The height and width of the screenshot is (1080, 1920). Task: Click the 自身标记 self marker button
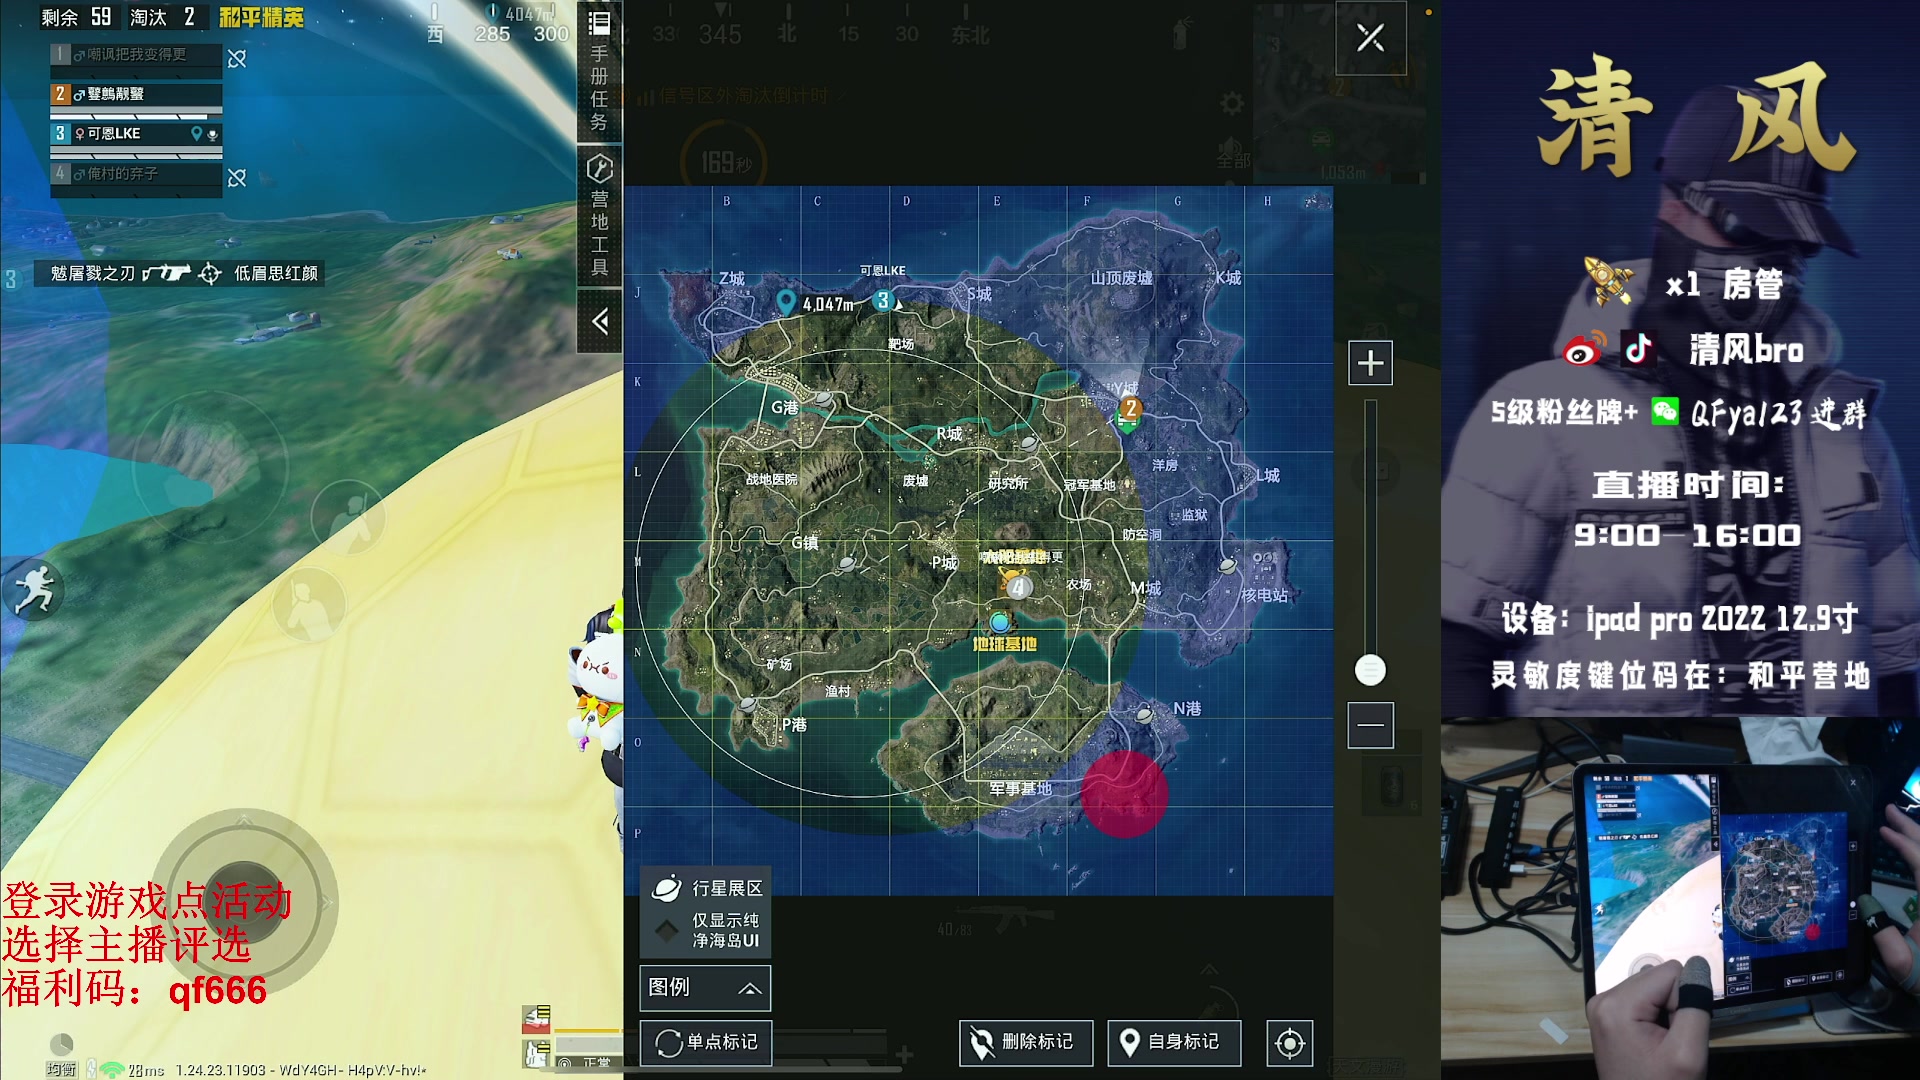tap(1174, 1043)
